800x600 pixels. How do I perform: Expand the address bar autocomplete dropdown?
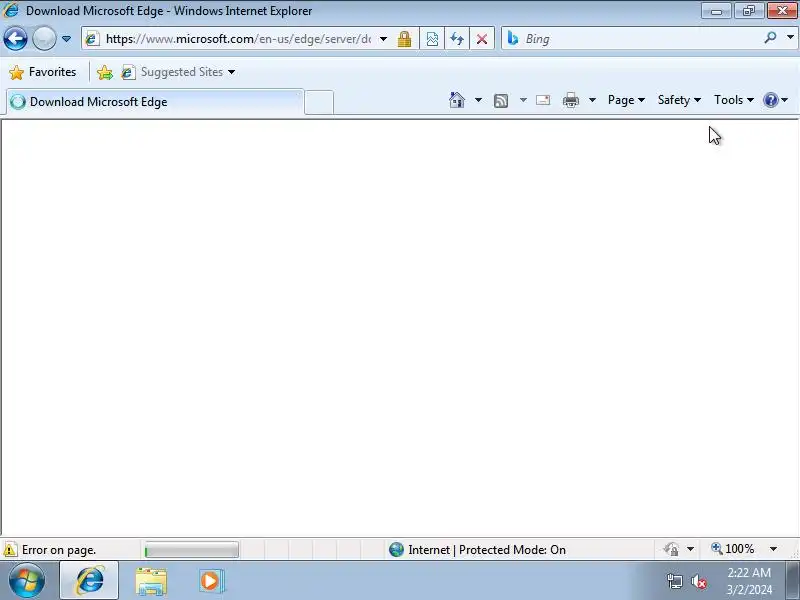(x=383, y=39)
